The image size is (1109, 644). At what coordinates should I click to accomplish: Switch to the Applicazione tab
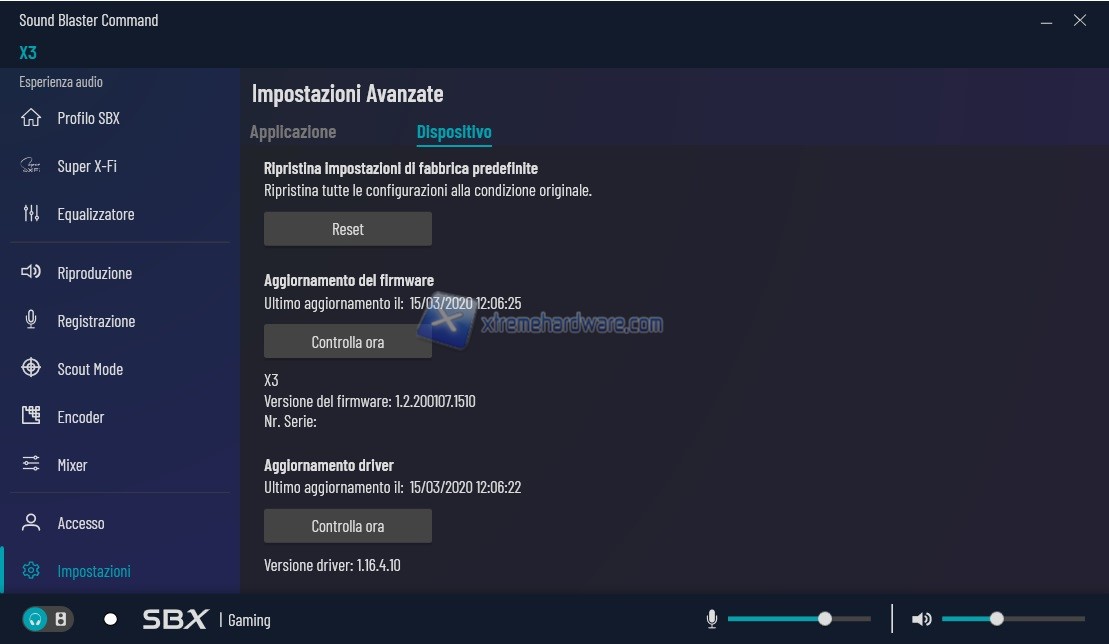pyautogui.click(x=293, y=132)
